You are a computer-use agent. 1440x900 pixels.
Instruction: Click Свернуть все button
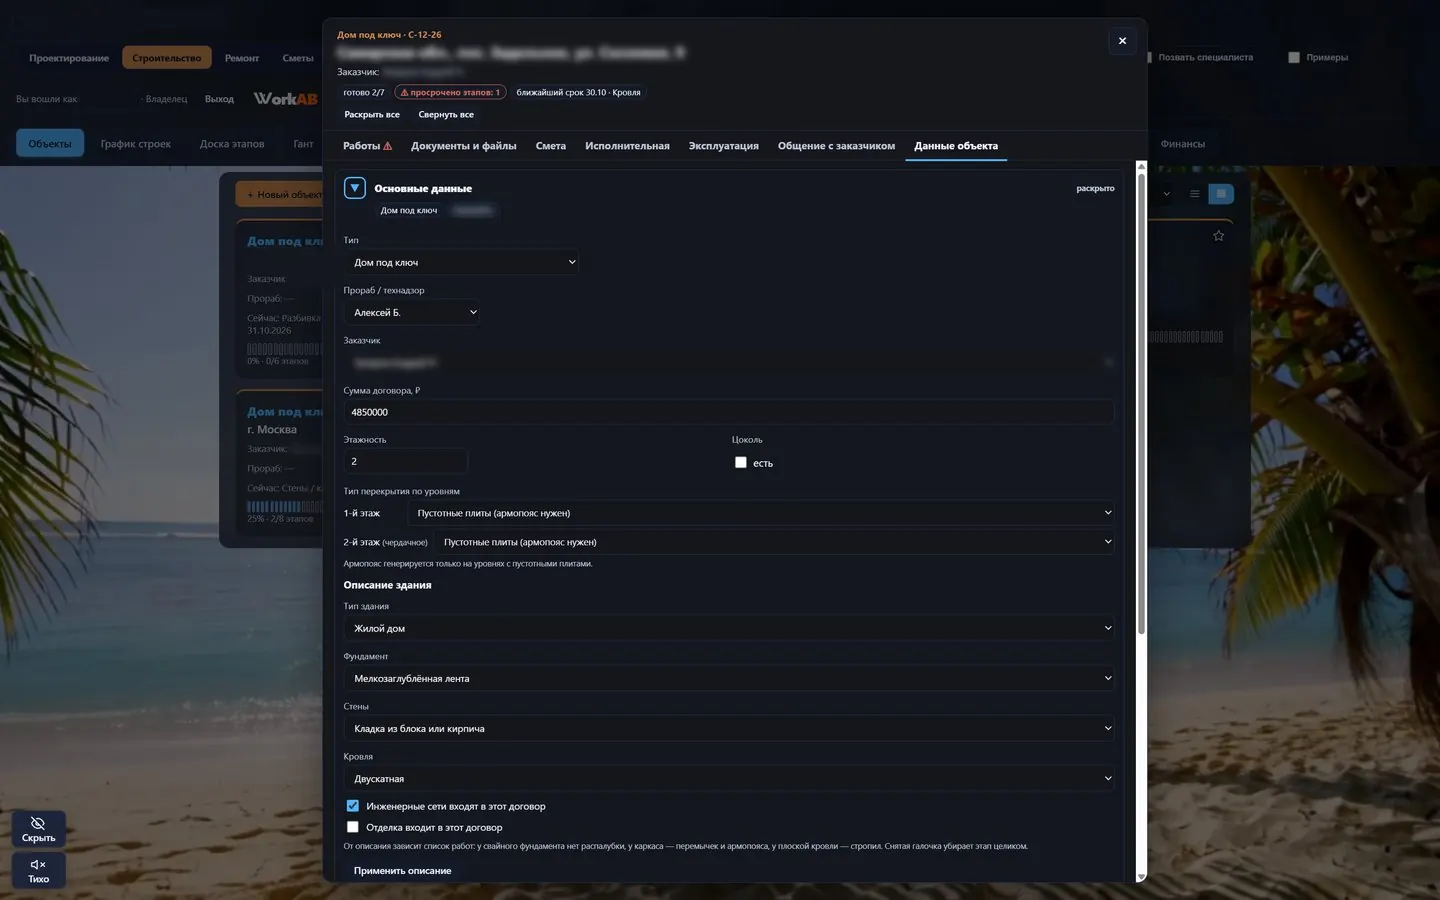(446, 115)
